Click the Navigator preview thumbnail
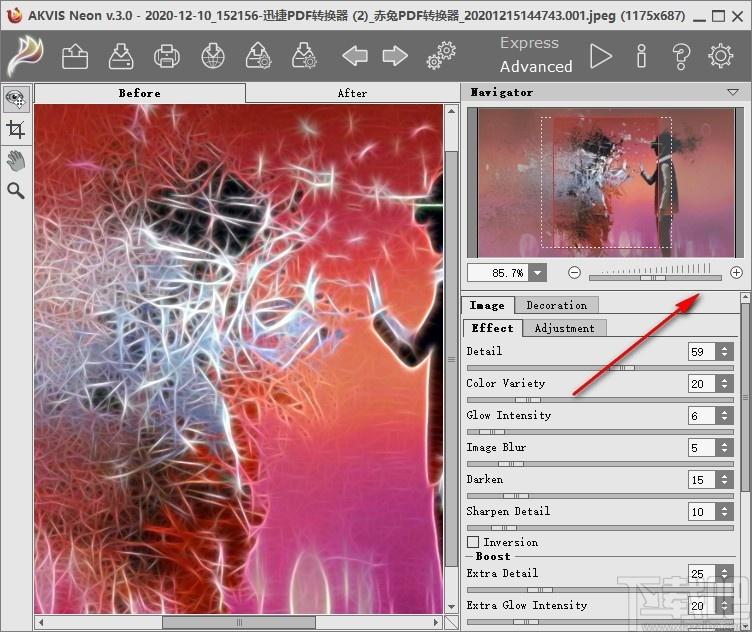 [606, 182]
